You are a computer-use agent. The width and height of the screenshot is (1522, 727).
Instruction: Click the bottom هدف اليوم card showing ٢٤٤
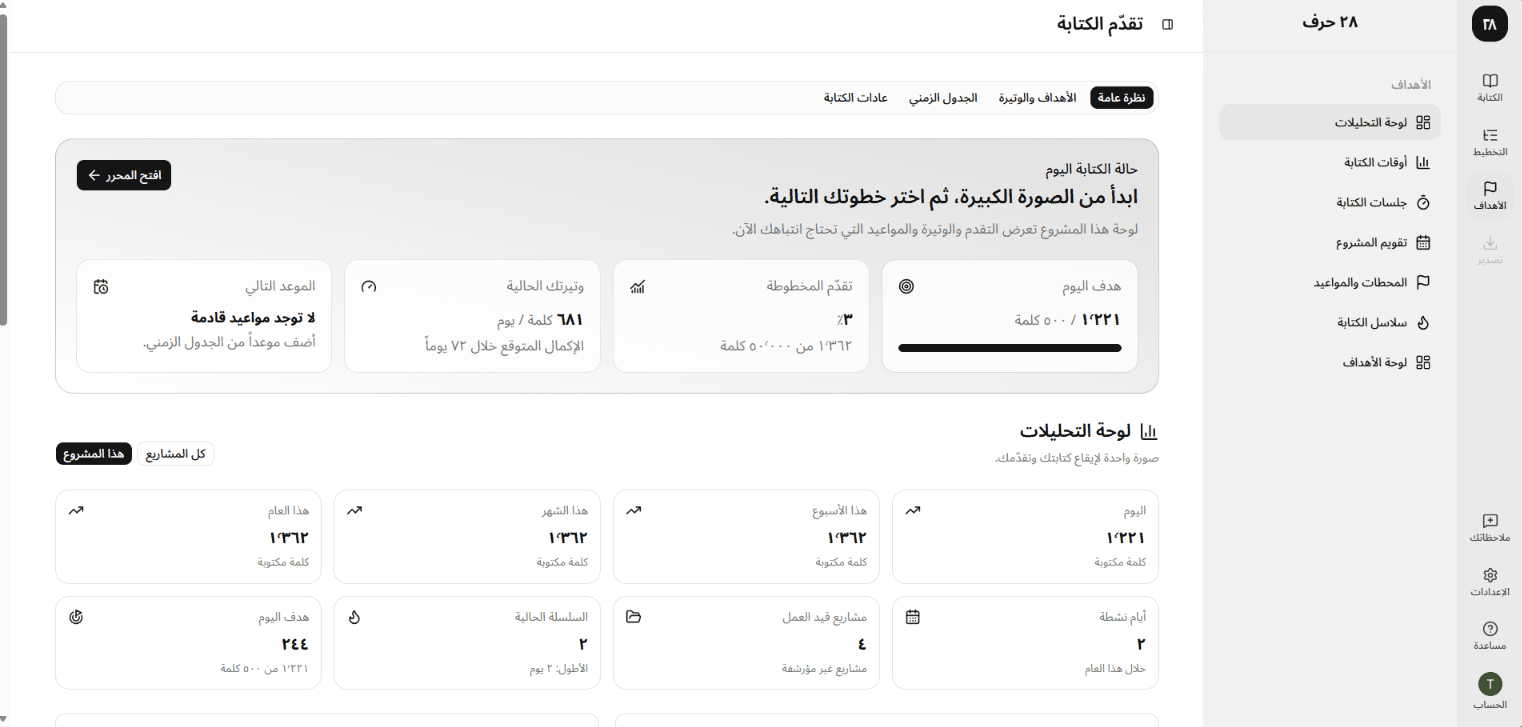tap(189, 643)
